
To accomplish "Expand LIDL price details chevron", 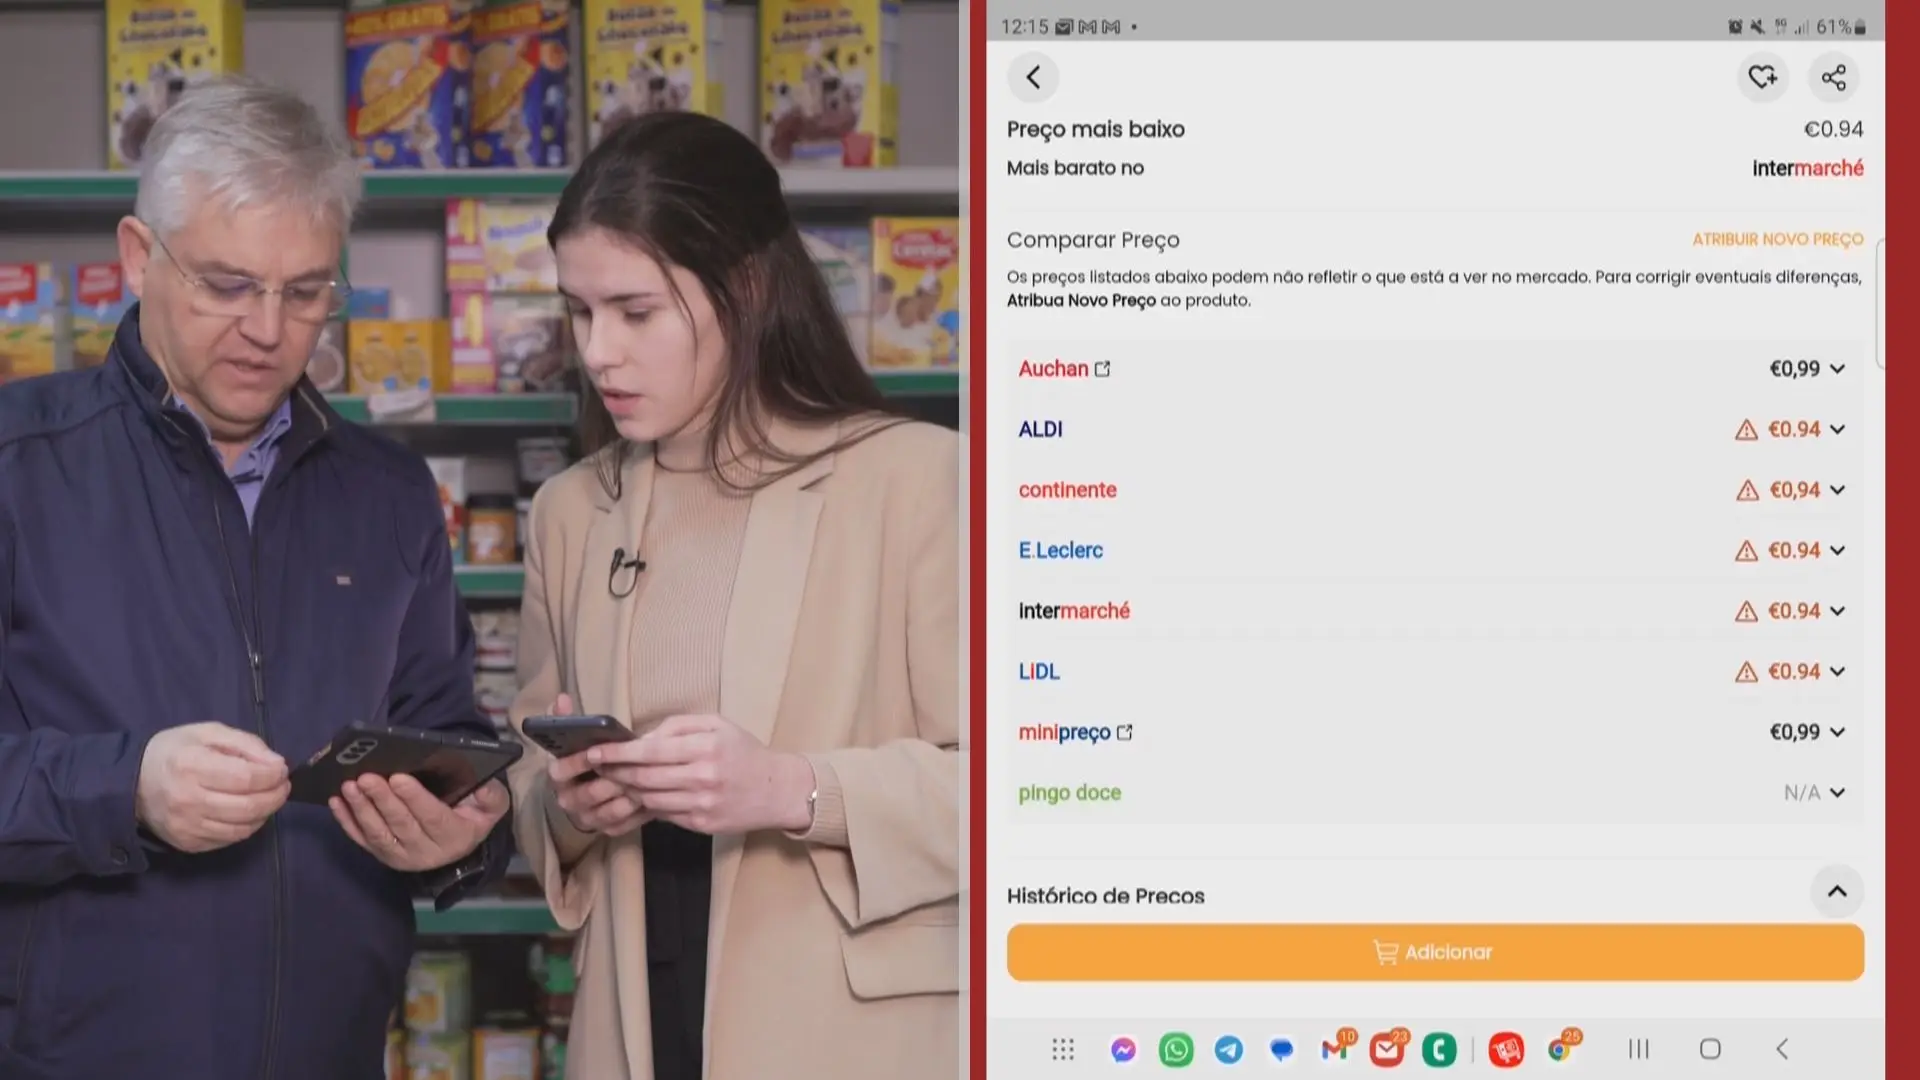I will 1837,672.
